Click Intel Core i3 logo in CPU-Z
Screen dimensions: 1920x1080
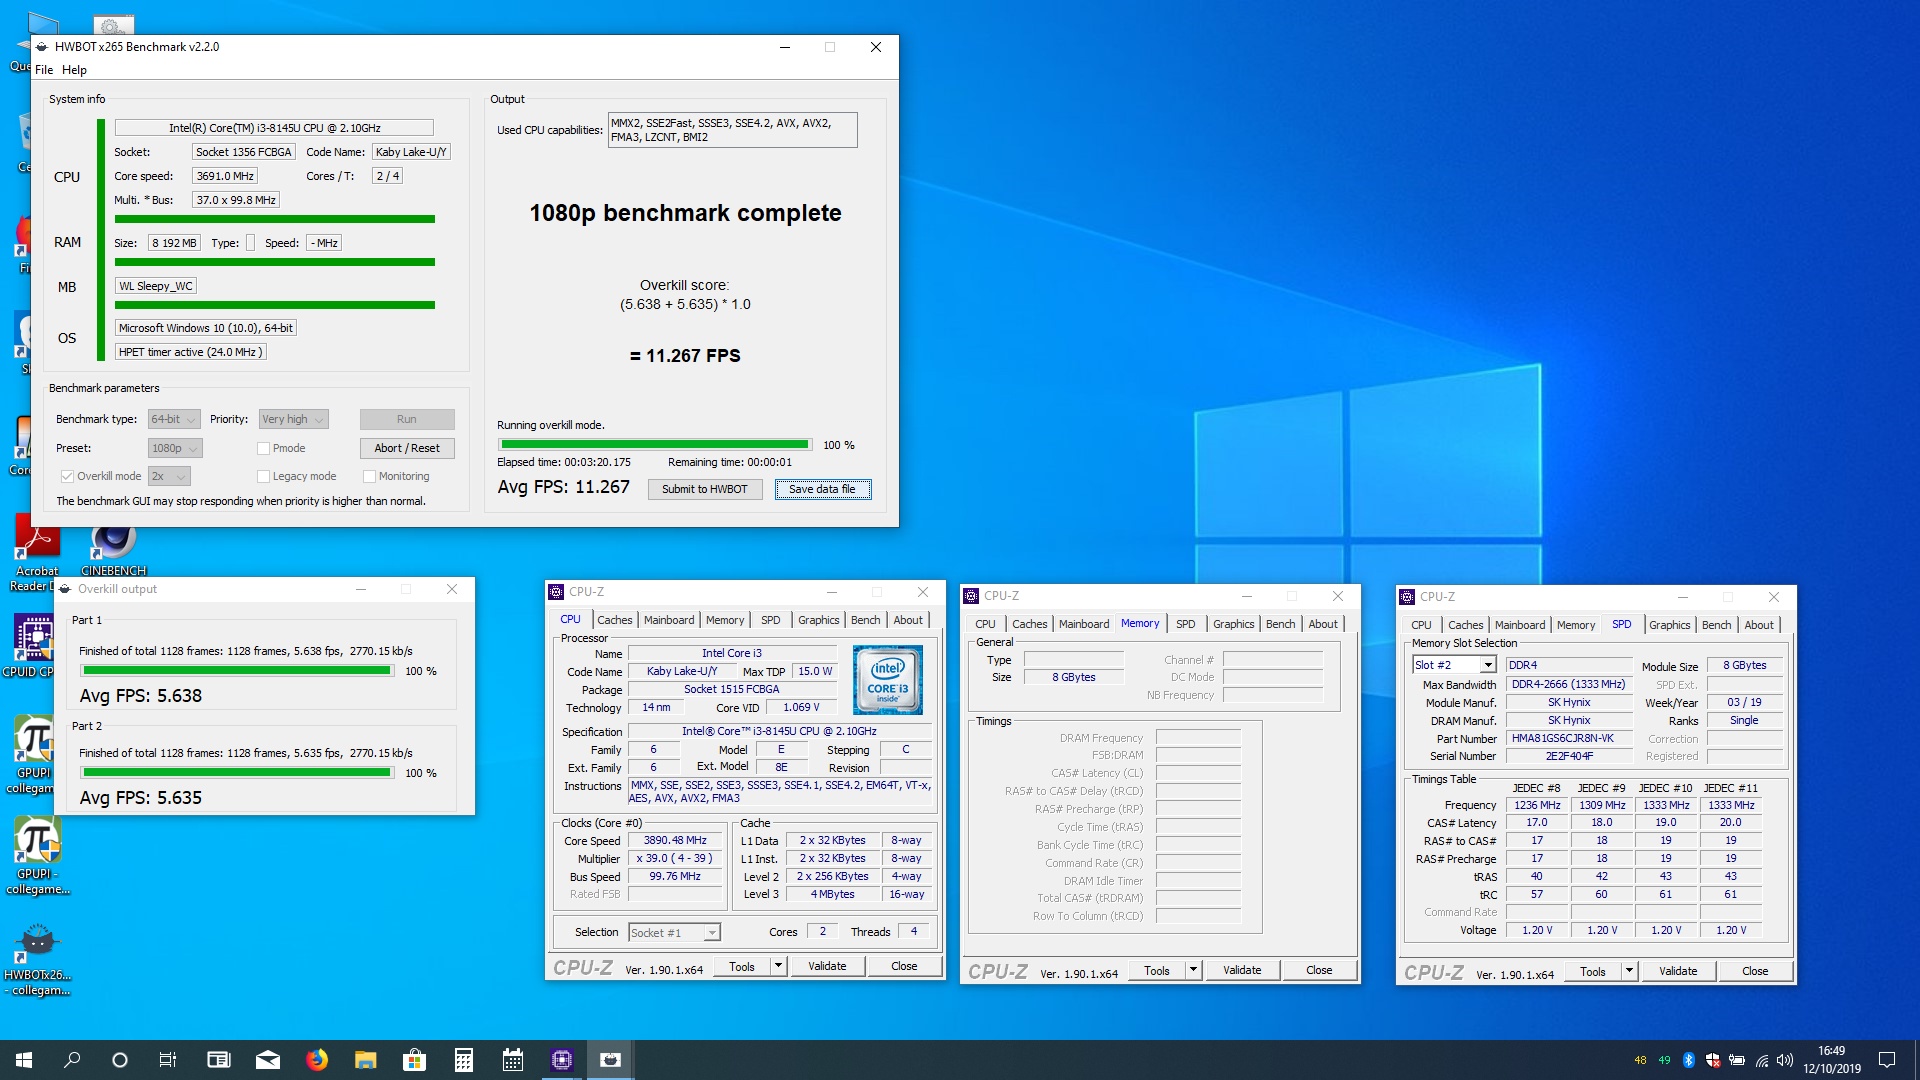[887, 680]
